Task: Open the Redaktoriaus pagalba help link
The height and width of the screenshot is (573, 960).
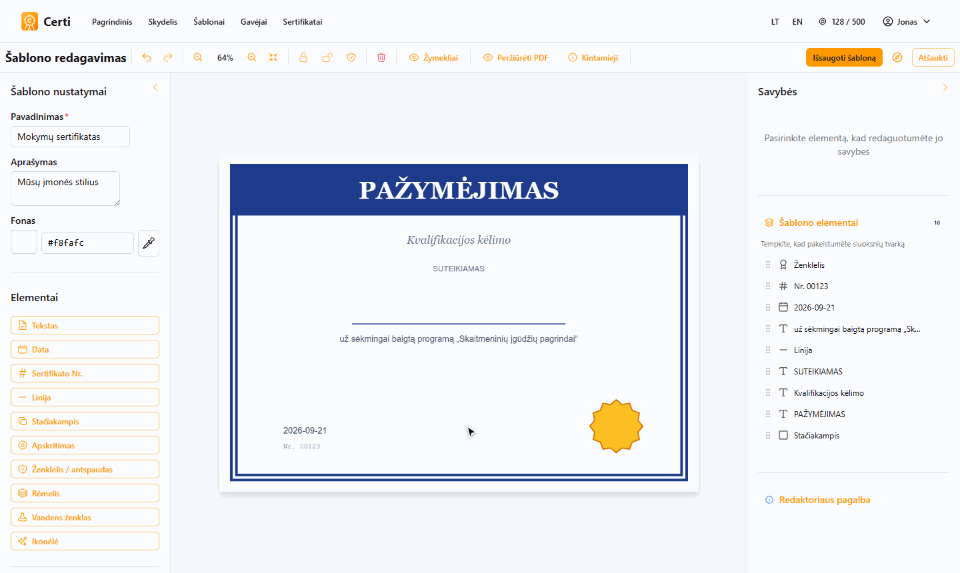Action: pos(817,500)
